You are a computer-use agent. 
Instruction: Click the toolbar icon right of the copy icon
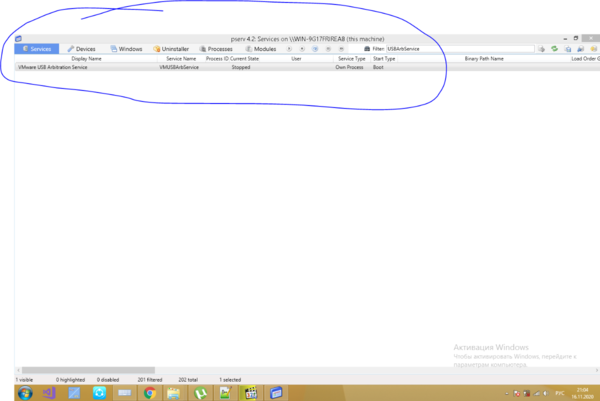[x=580, y=49]
